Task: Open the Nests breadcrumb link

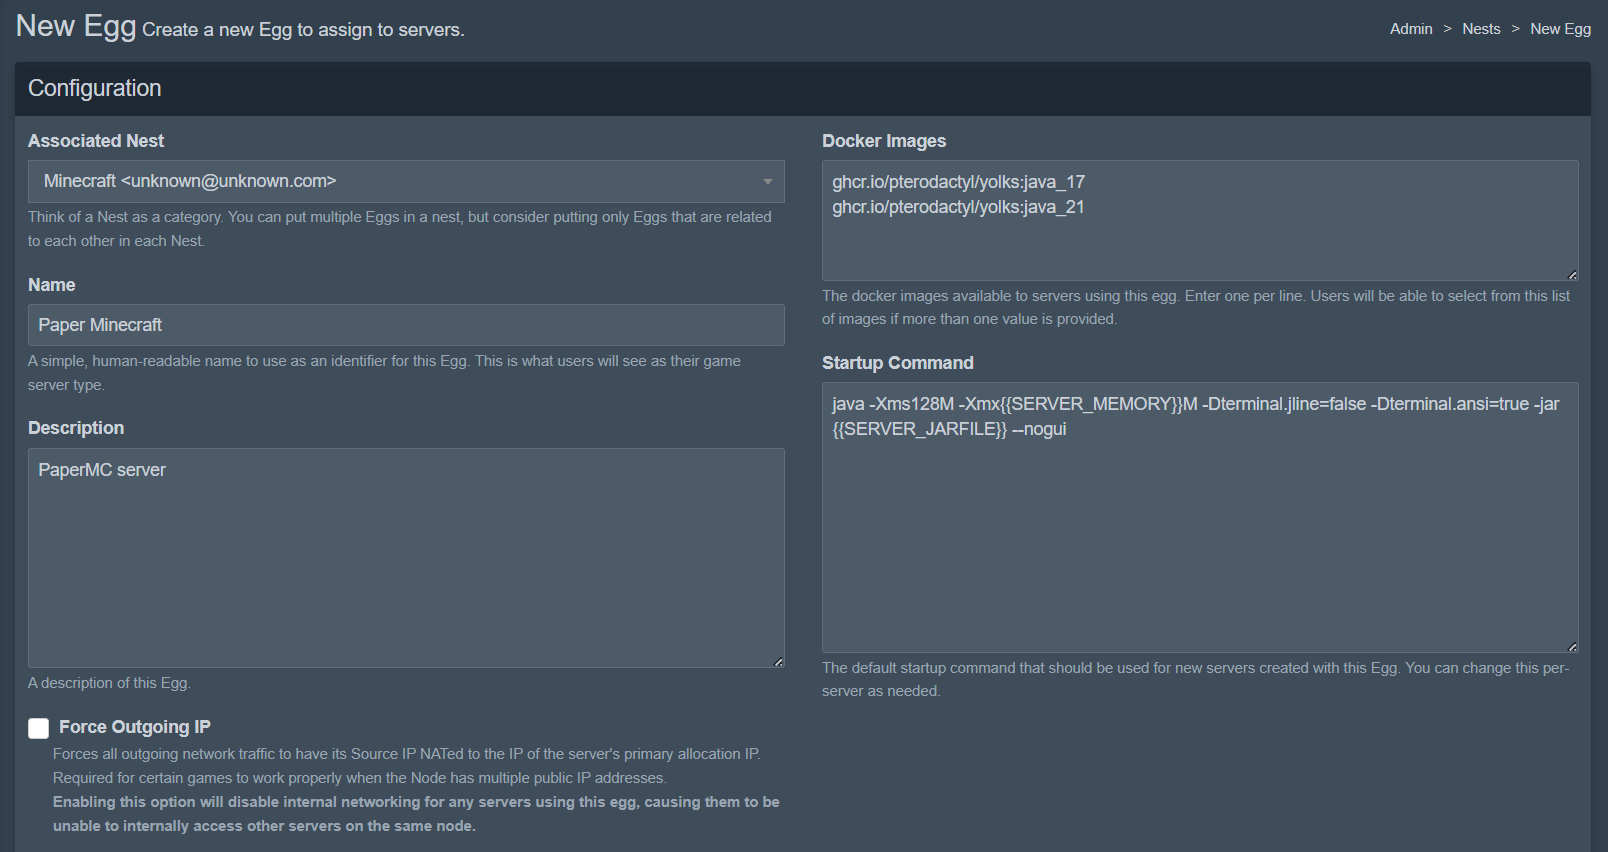Action: coord(1481,29)
